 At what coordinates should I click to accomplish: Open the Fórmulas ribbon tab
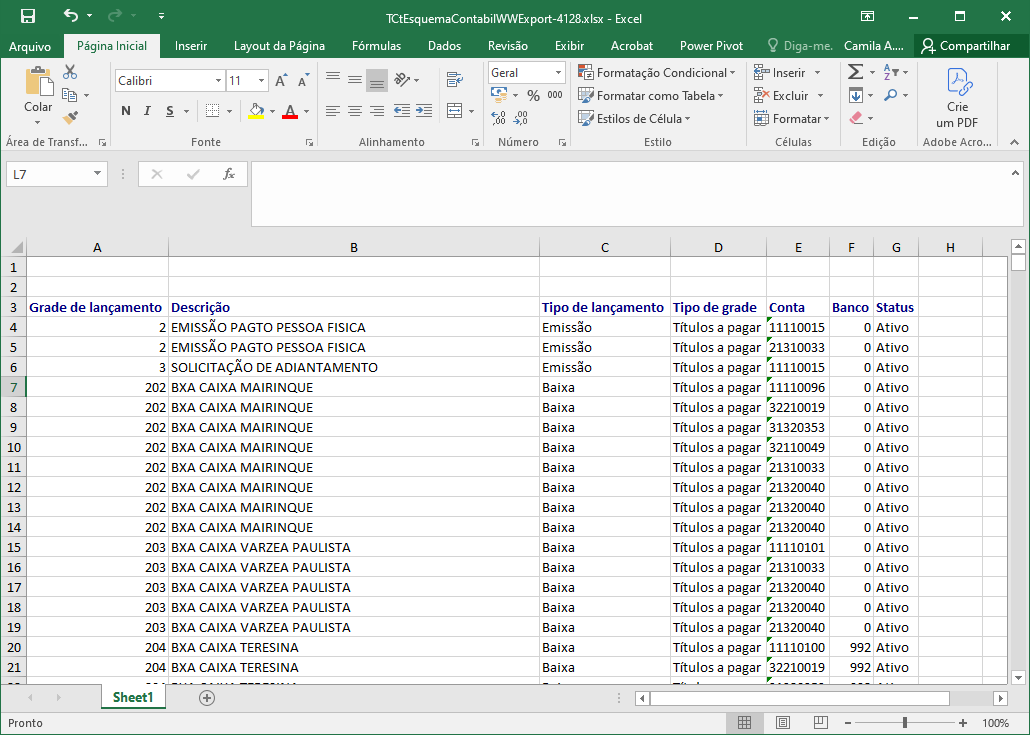point(376,46)
